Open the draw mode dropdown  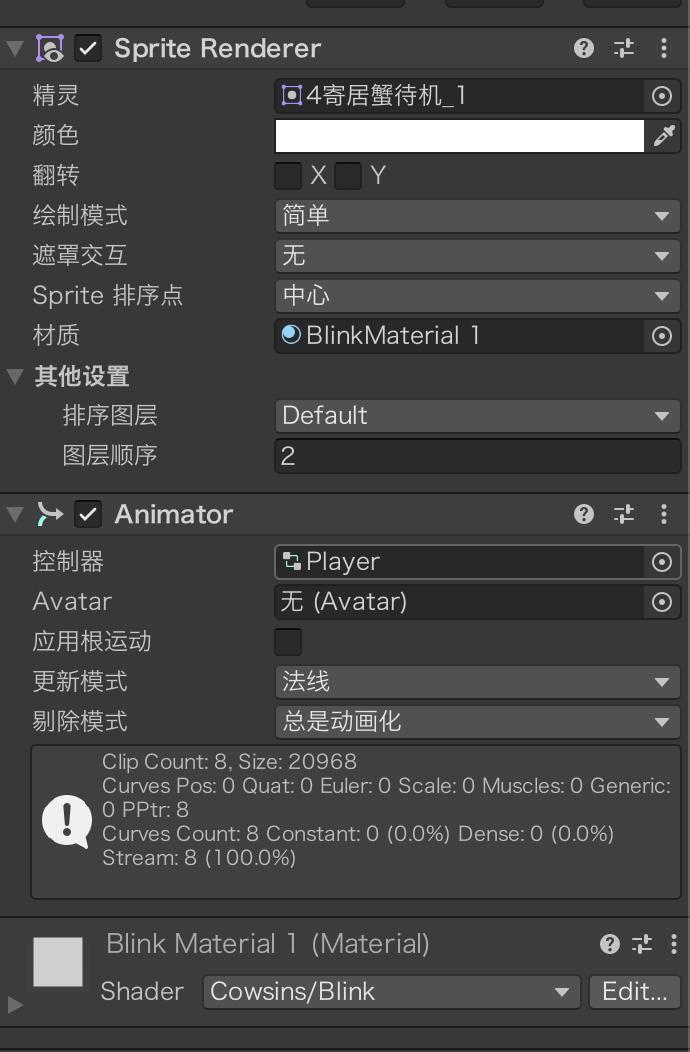(x=477, y=216)
